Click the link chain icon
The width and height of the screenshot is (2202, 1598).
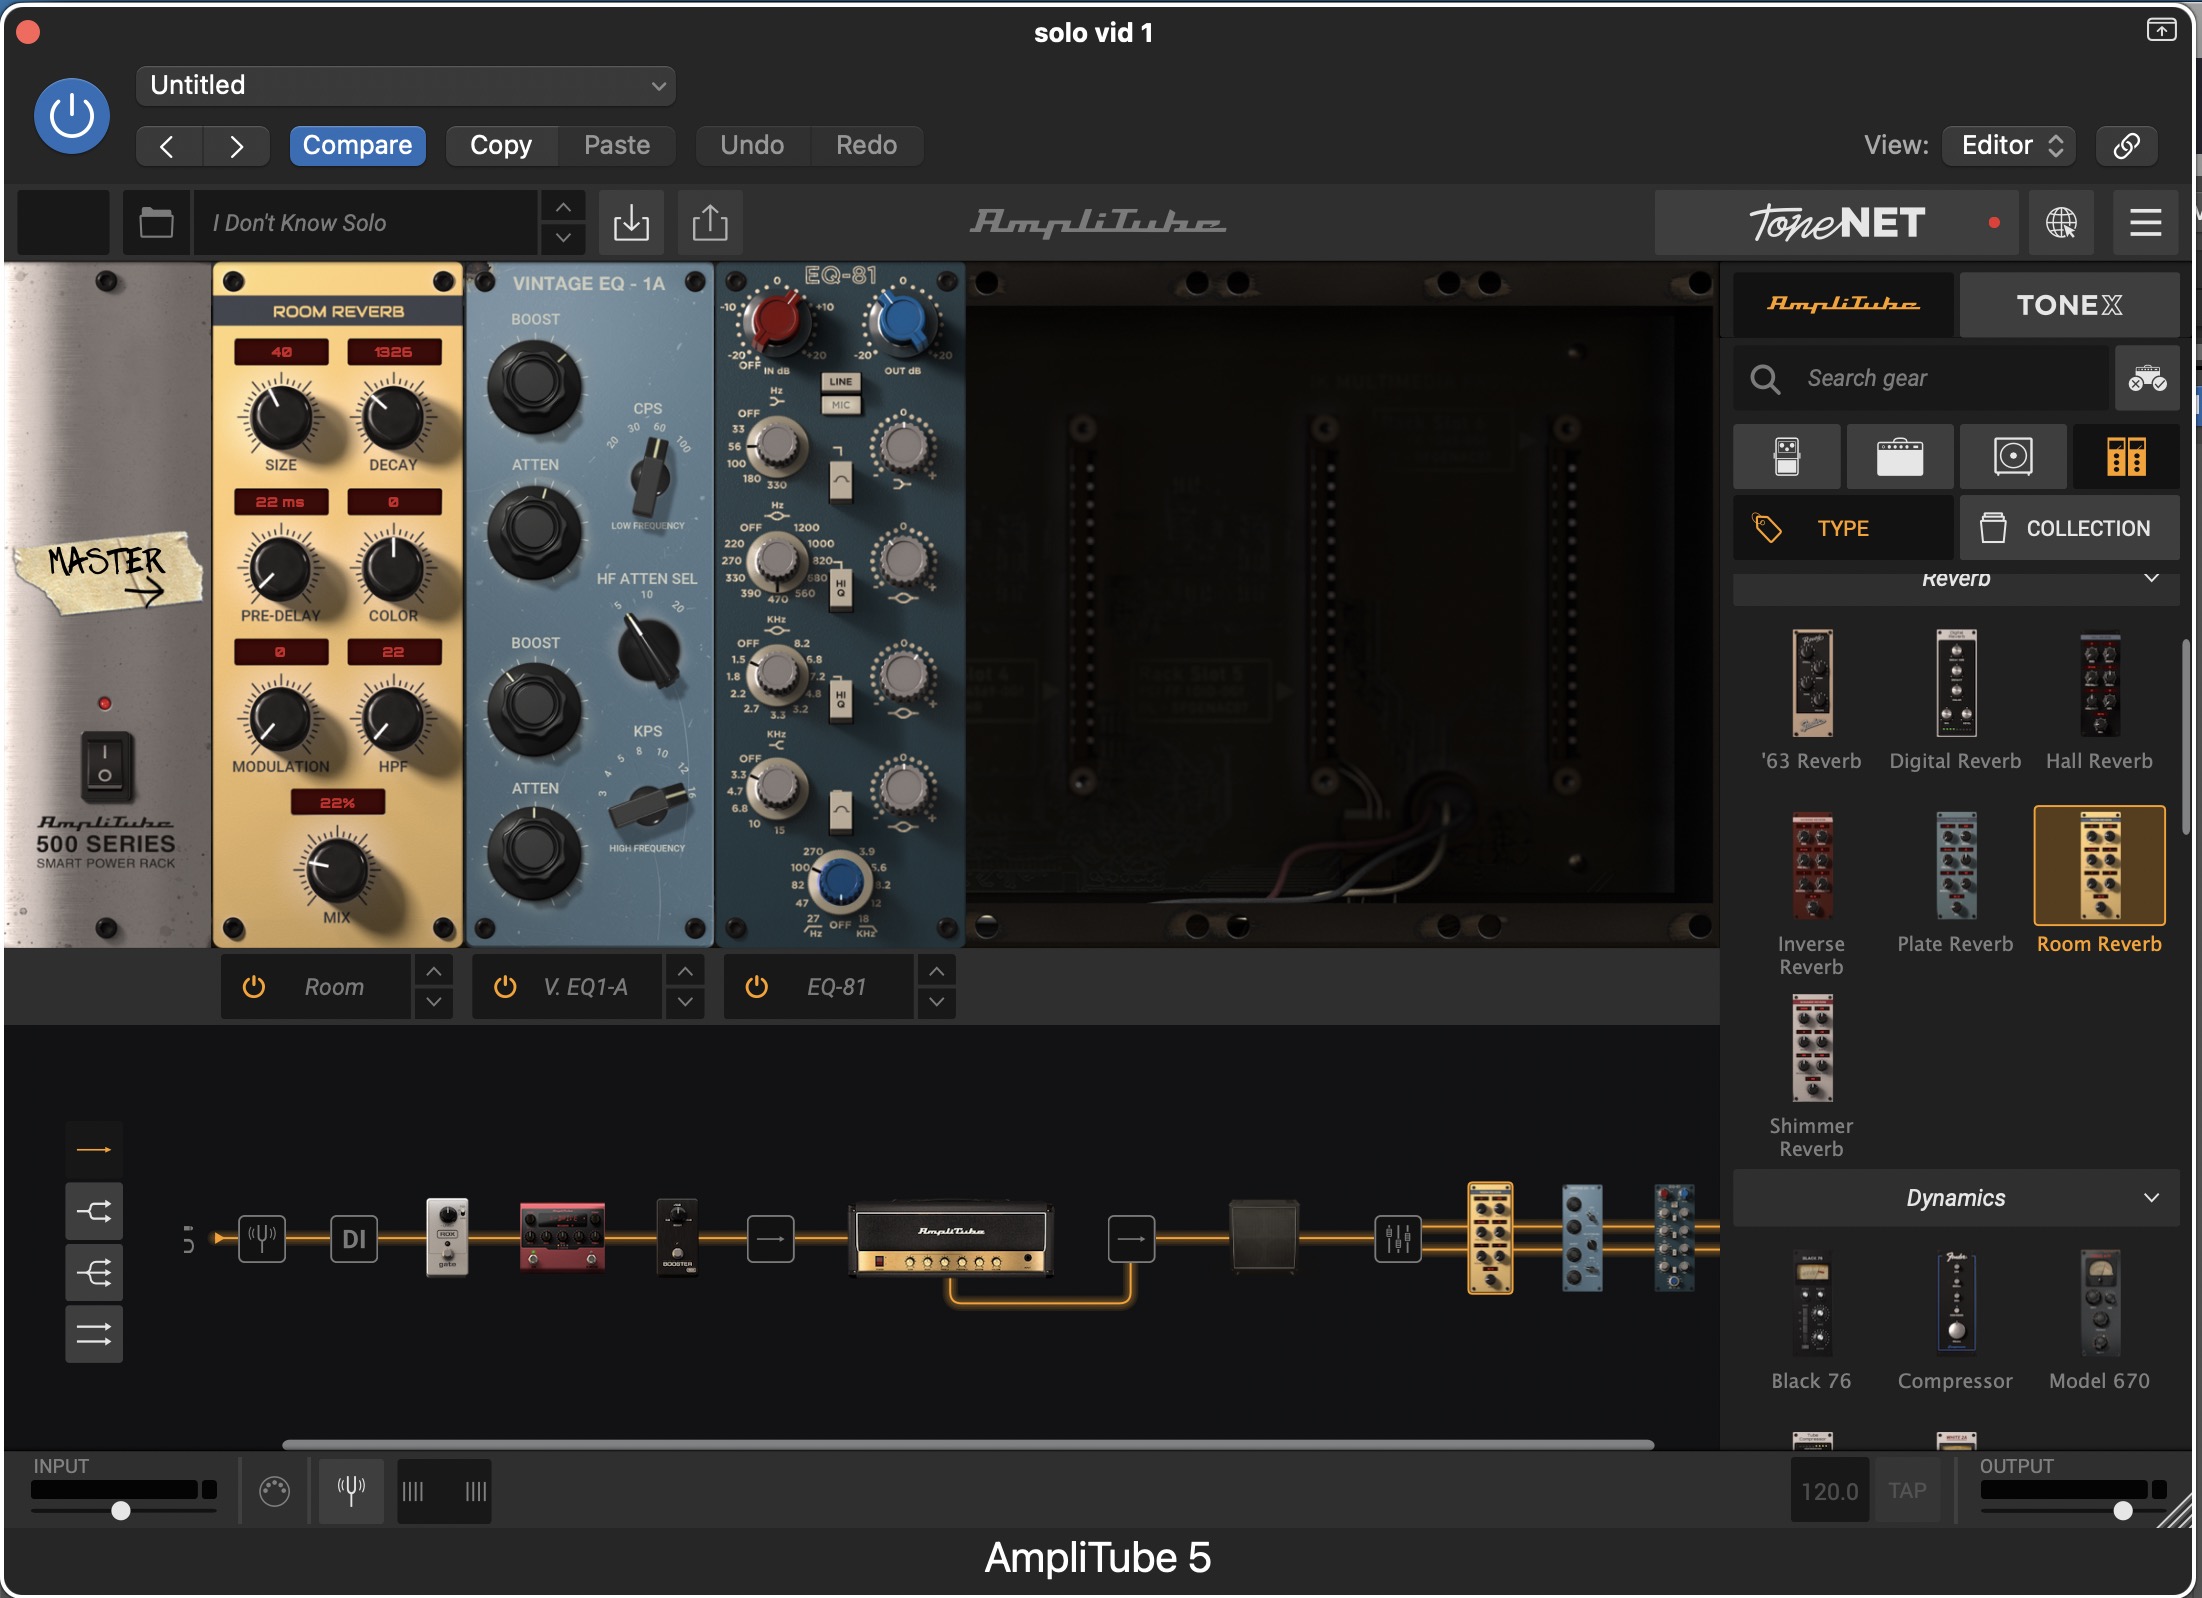[x=2126, y=146]
